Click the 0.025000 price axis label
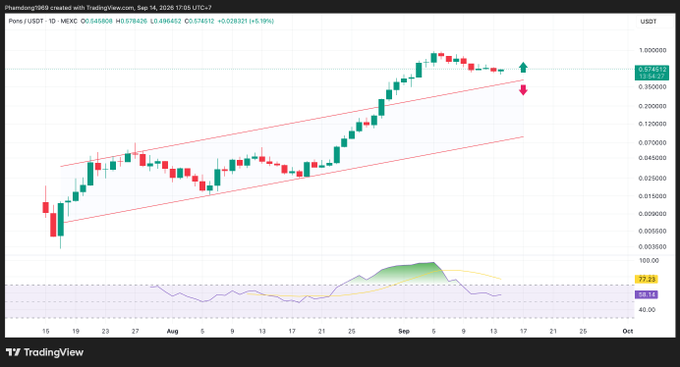 [652, 178]
